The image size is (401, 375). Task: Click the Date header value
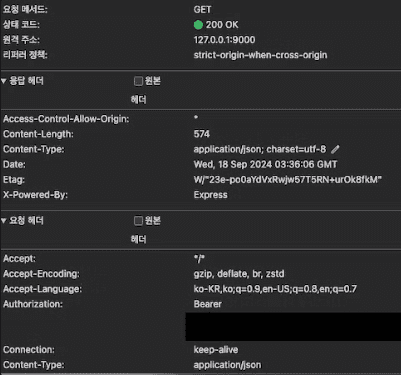click(265, 165)
